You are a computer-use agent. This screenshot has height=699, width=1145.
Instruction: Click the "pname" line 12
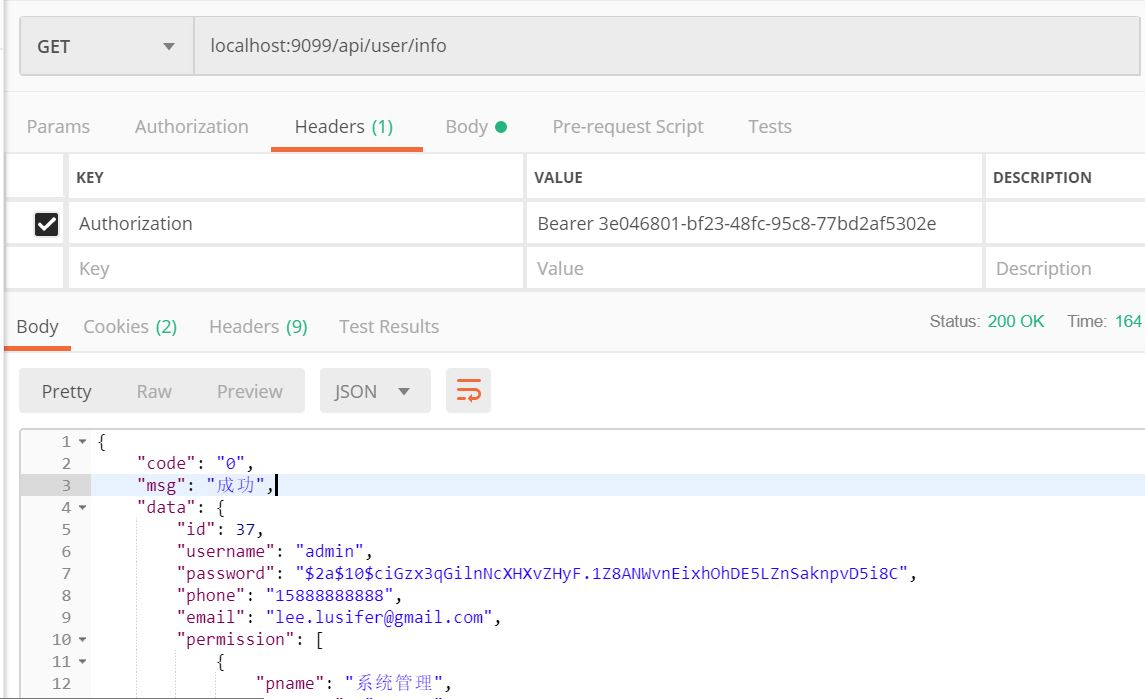(353, 683)
